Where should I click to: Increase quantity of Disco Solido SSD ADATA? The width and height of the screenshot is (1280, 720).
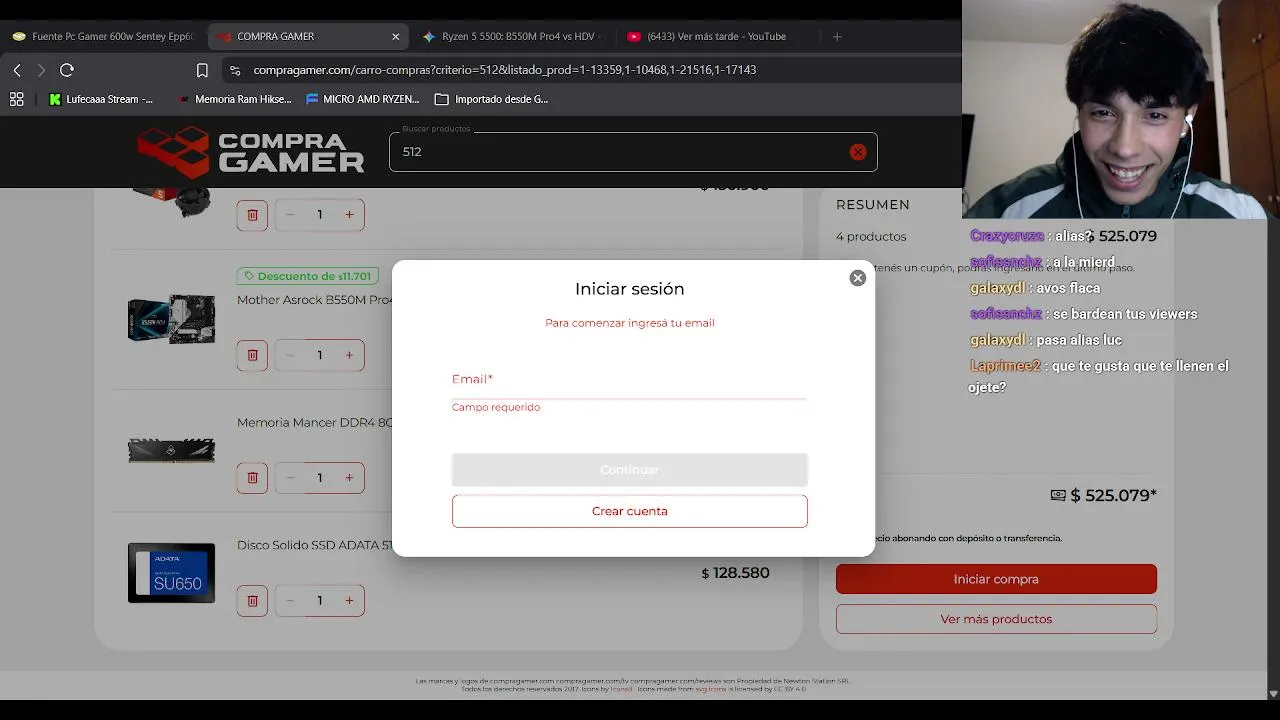click(349, 600)
